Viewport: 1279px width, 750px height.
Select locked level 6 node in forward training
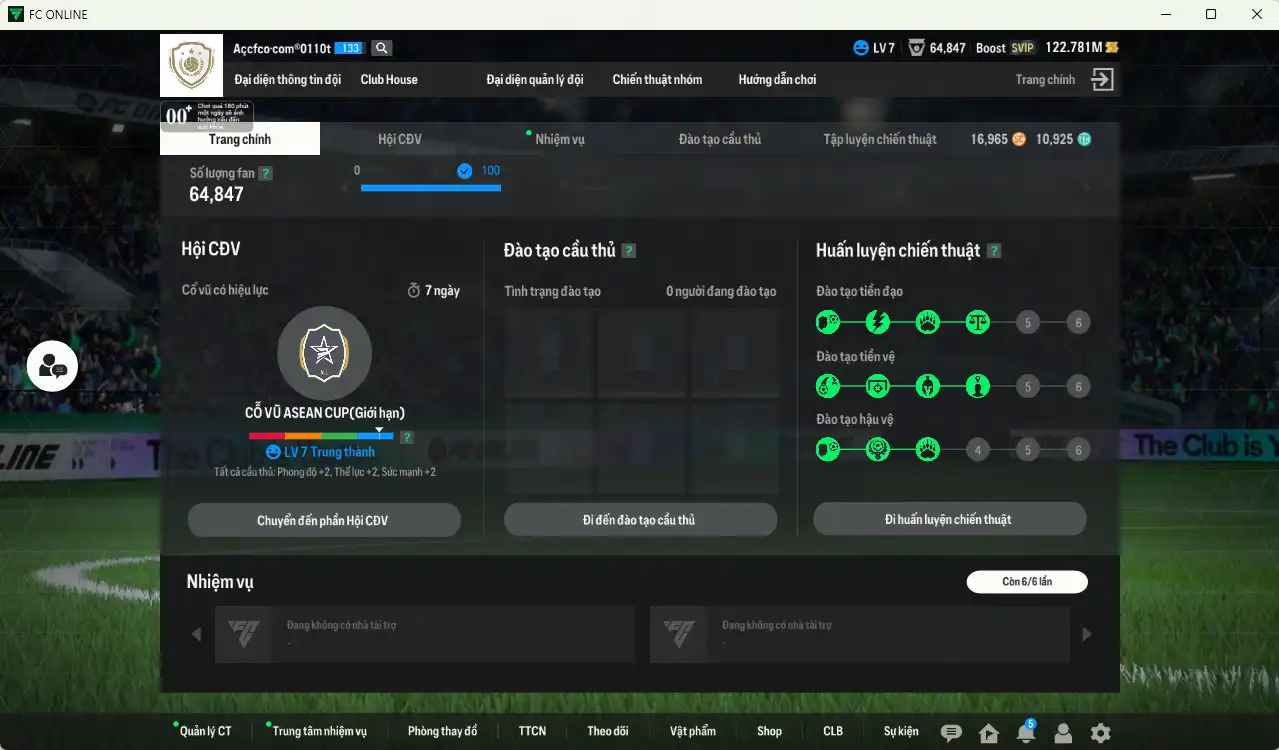tap(1077, 322)
